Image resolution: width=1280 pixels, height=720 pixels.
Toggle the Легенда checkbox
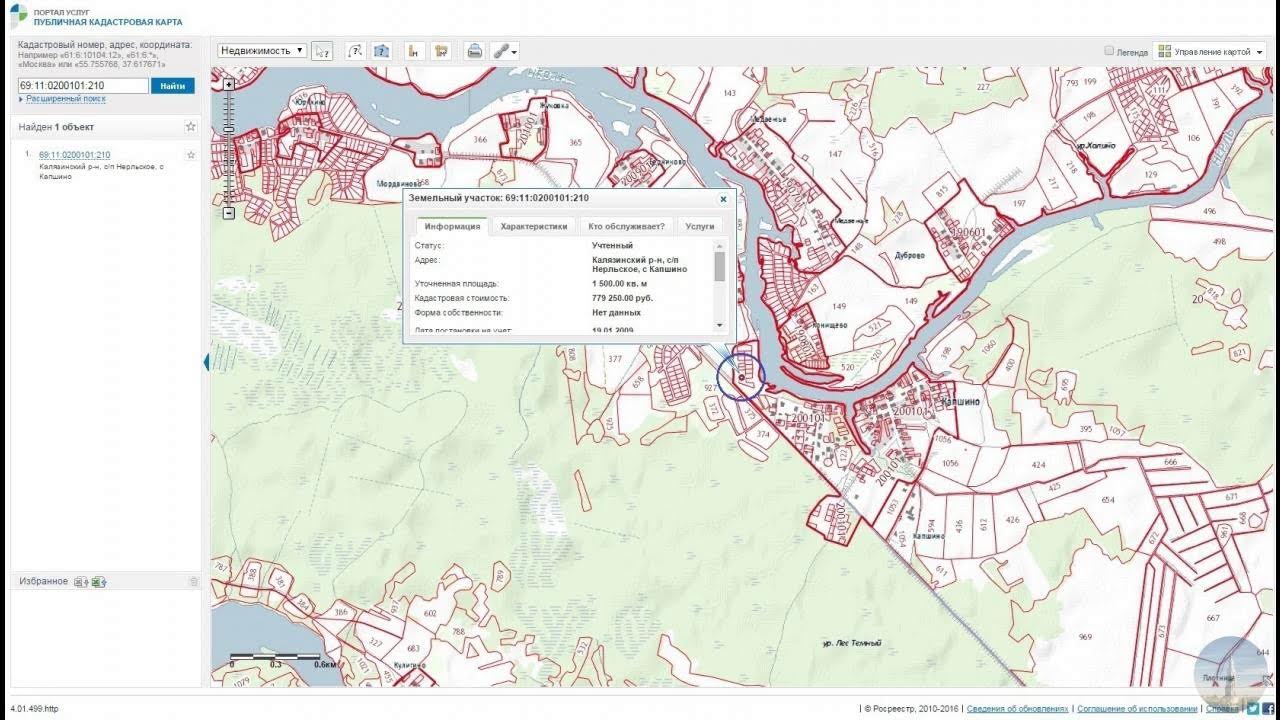click(x=1109, y=50)
